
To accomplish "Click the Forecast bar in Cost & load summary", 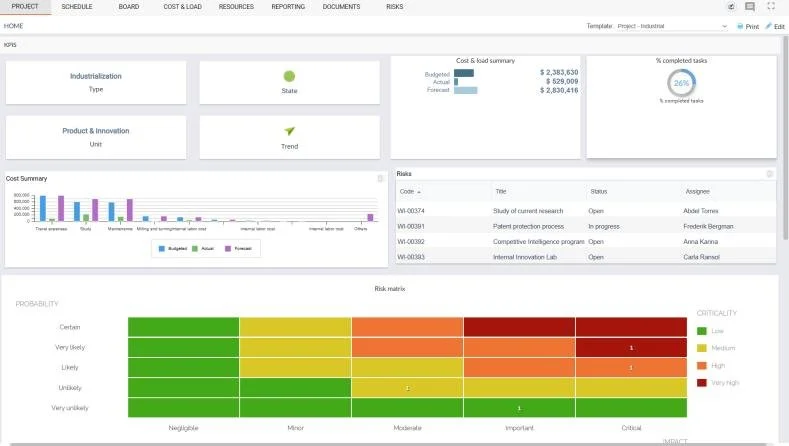I will click(x=465, y=90).
